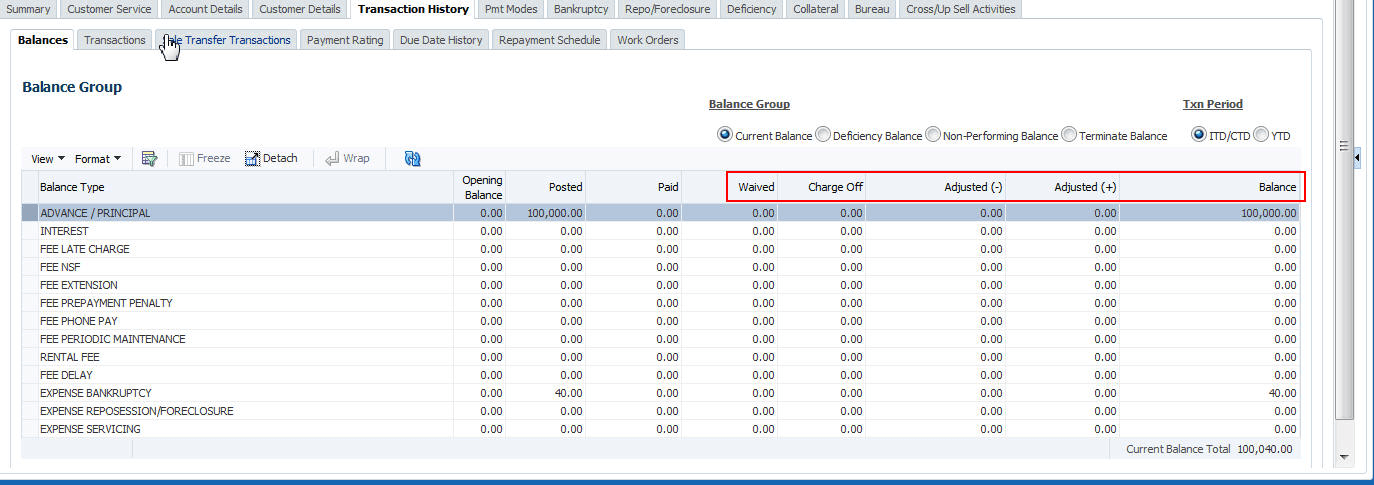The width and height of the screenshot is (1374, 485).
Task: Open the Format dropdown menu
Action: point(97,158)
